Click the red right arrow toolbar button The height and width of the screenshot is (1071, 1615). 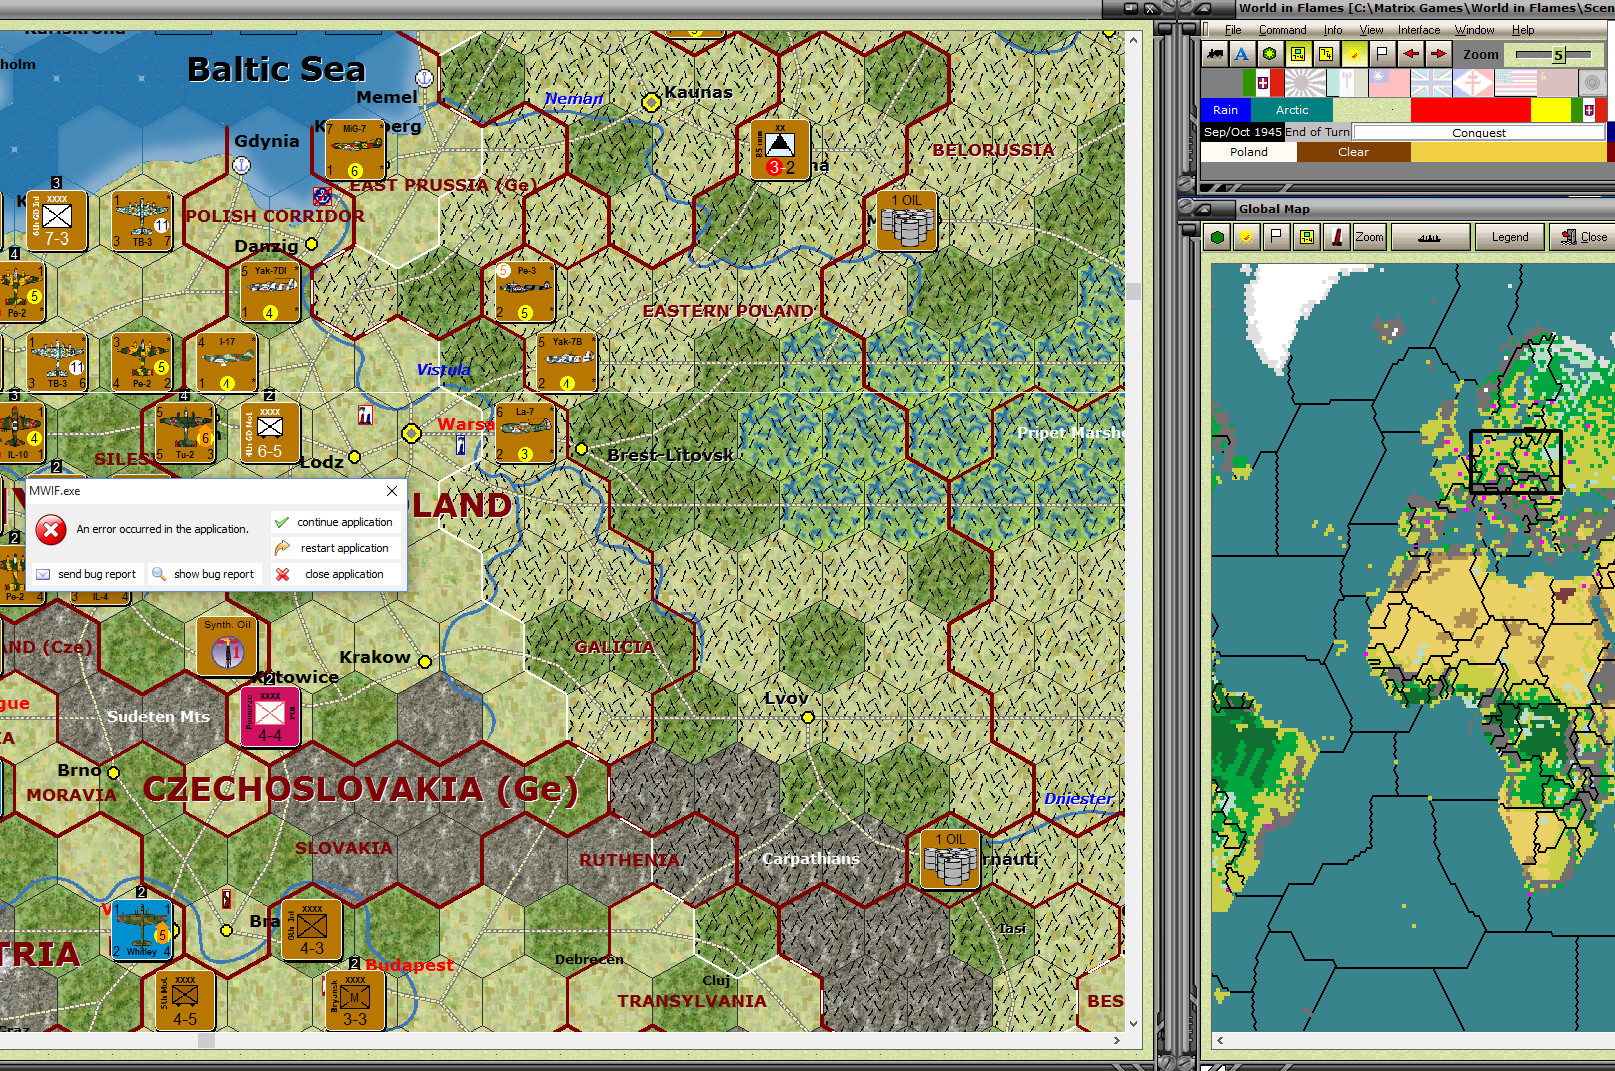tap(1438, 54)
